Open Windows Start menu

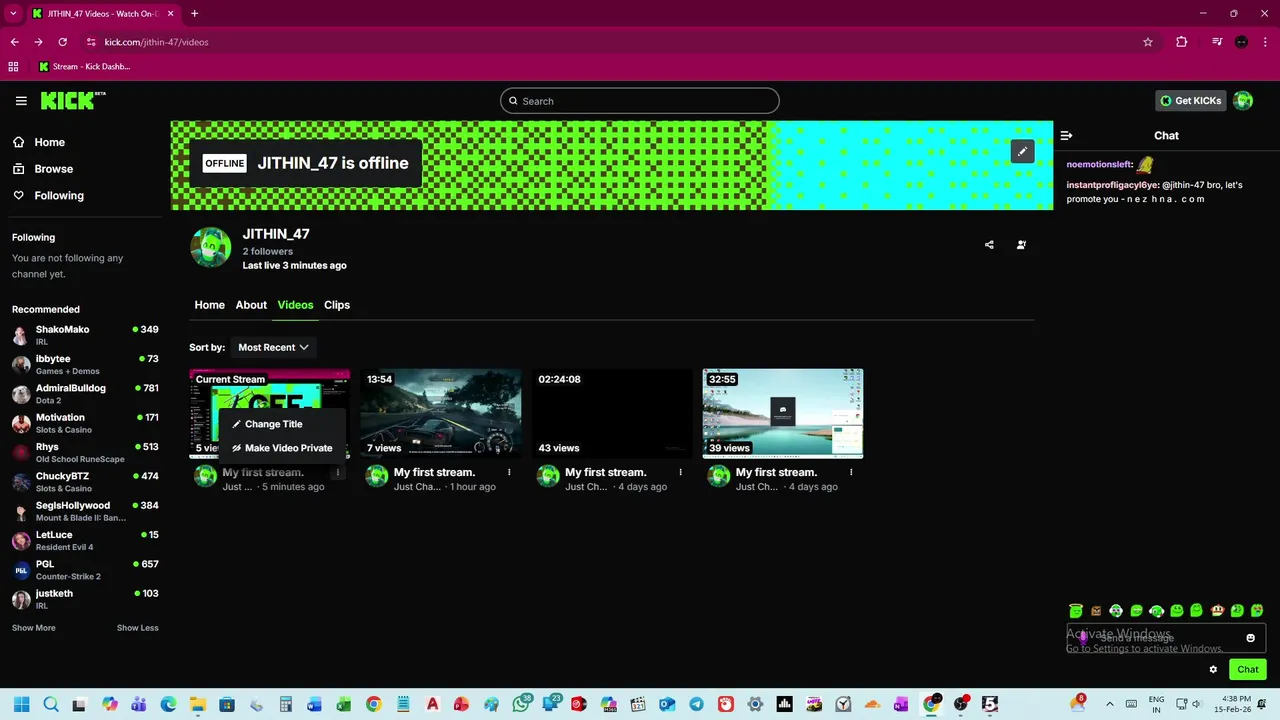[x=21, y=704]
